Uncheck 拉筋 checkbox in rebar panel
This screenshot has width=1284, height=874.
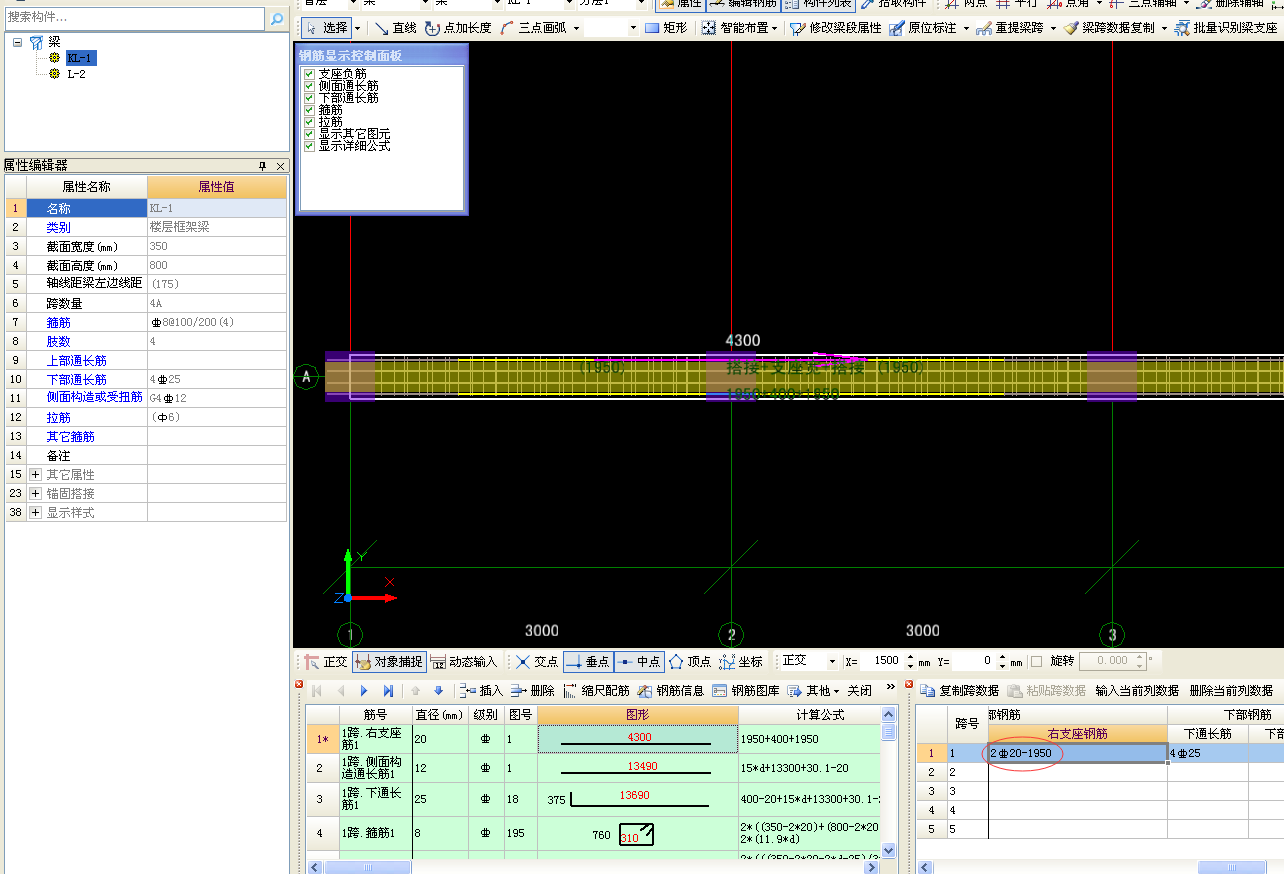pyautogui.click(x=310, y=122)
